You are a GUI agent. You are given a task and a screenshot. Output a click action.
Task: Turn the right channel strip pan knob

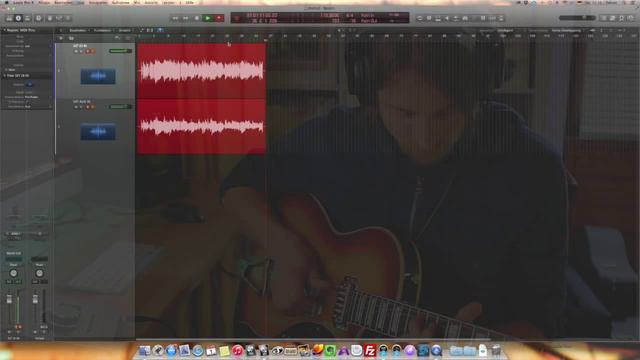39,273
